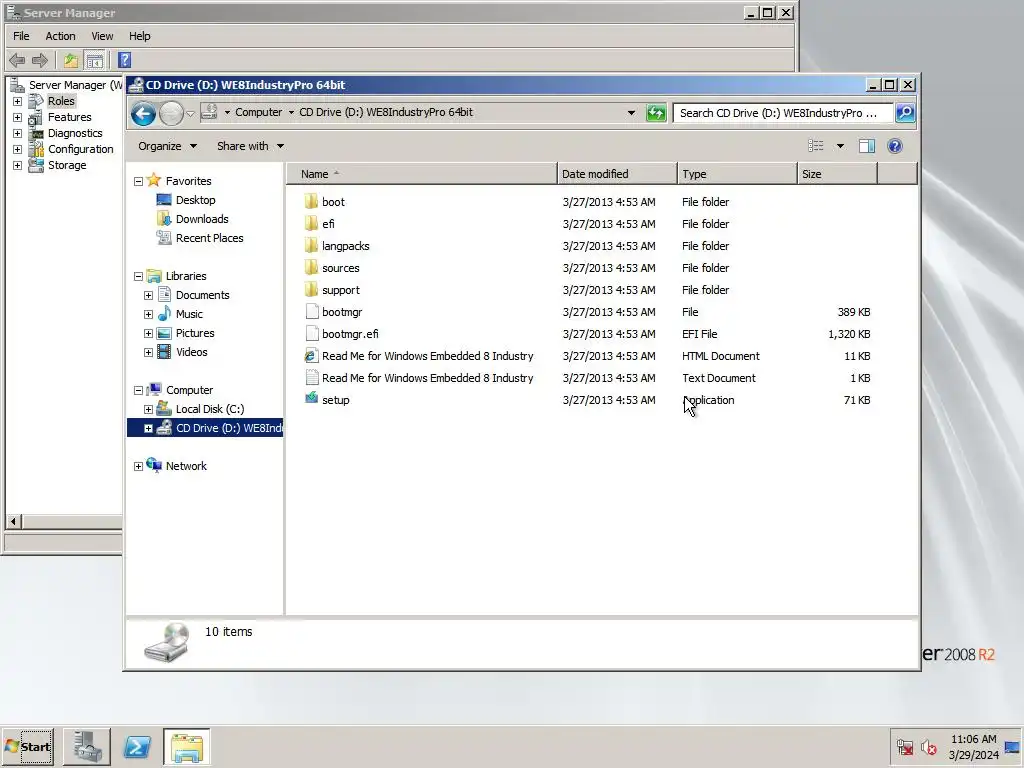Click the network status tray icon
This screenshot has height=768, width=1024.
pyautogui.click(x=904, y=746)
